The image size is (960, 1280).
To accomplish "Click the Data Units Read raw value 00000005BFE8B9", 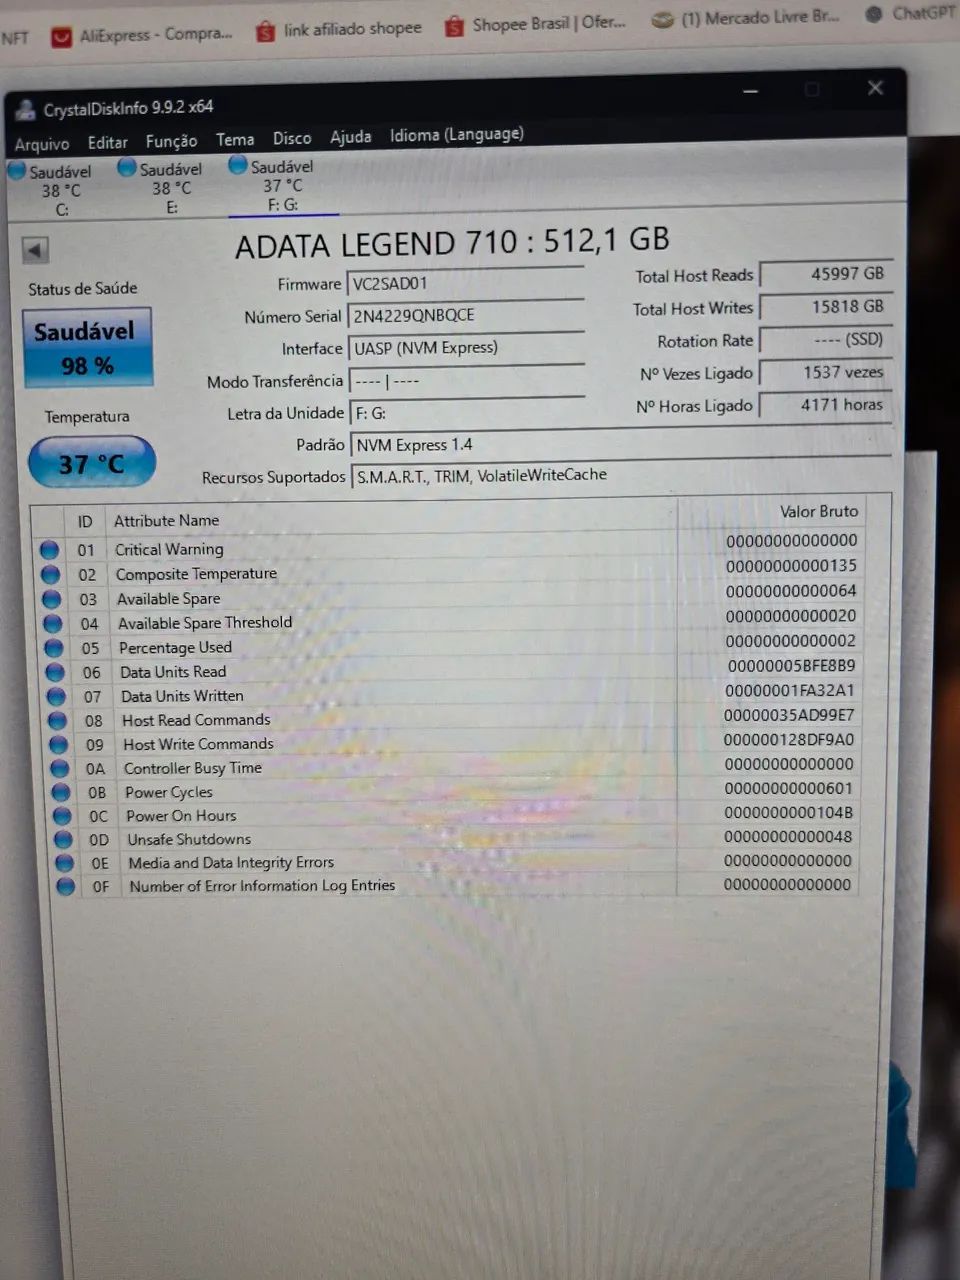I will 791,665.
